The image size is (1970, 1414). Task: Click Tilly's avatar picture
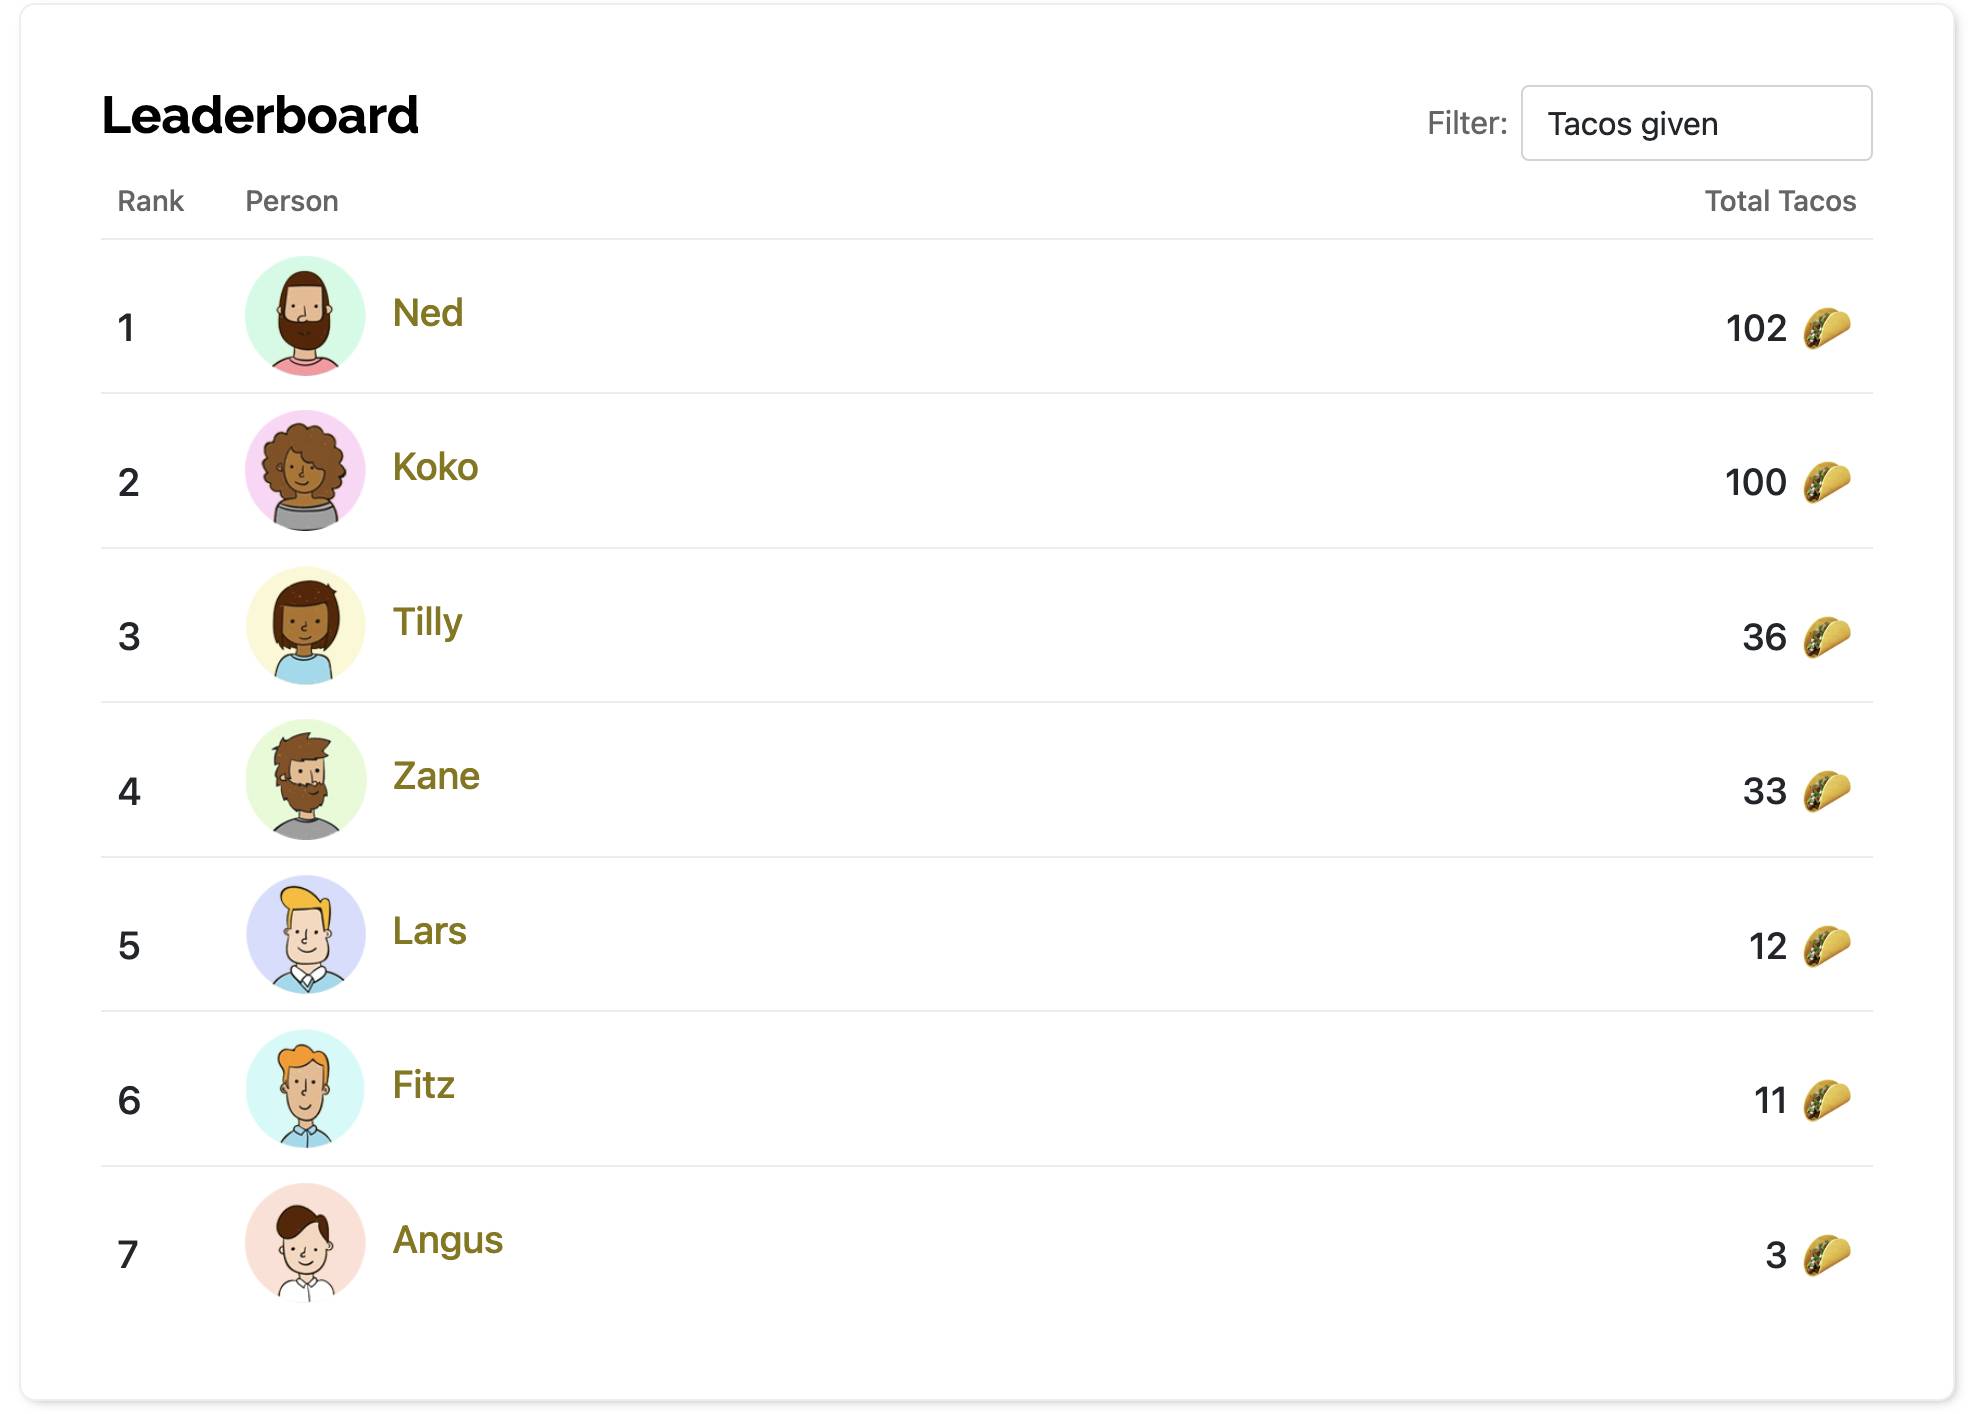click(305, 623)
